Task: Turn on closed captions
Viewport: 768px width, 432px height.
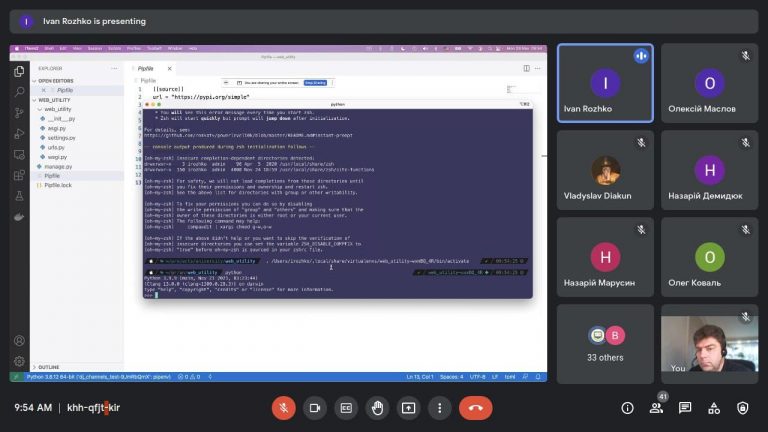Action: coord(346,408)
